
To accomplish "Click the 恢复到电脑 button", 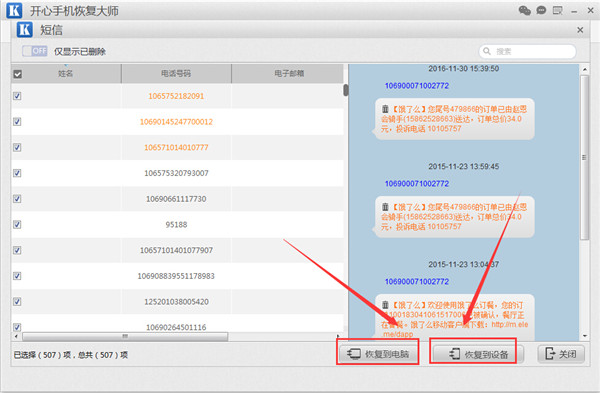I will (x=378, y=354).
